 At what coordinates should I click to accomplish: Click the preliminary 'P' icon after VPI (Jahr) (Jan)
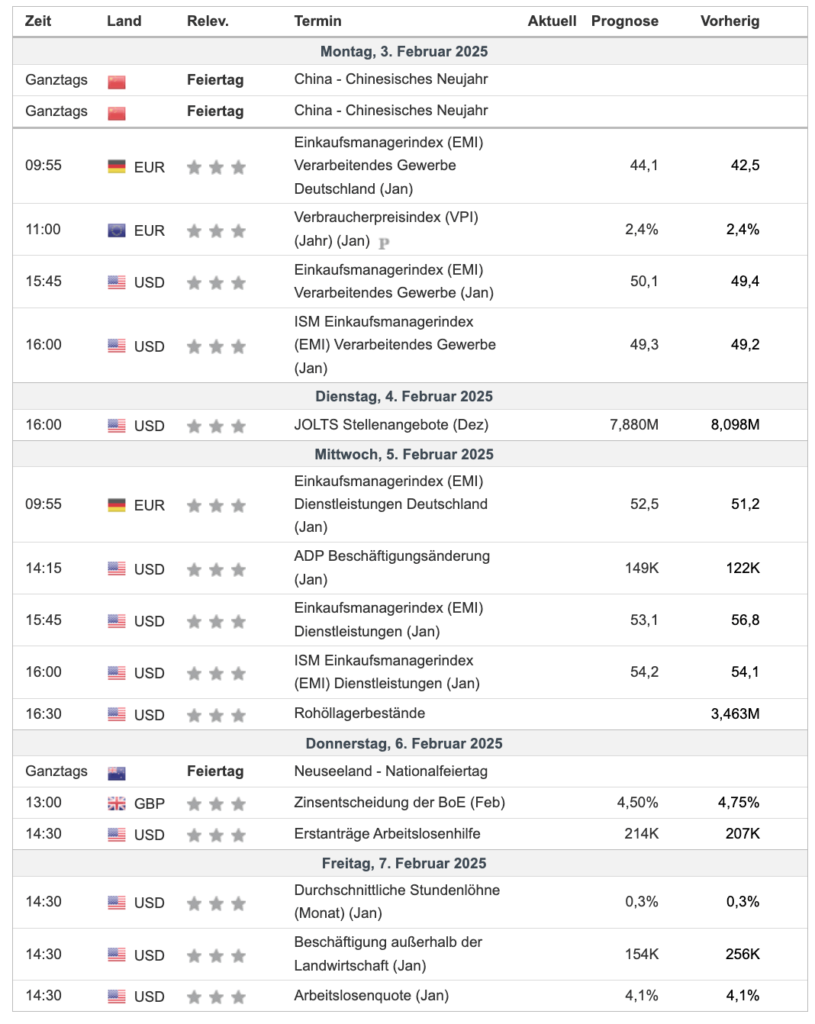click(x=384, y=242)
